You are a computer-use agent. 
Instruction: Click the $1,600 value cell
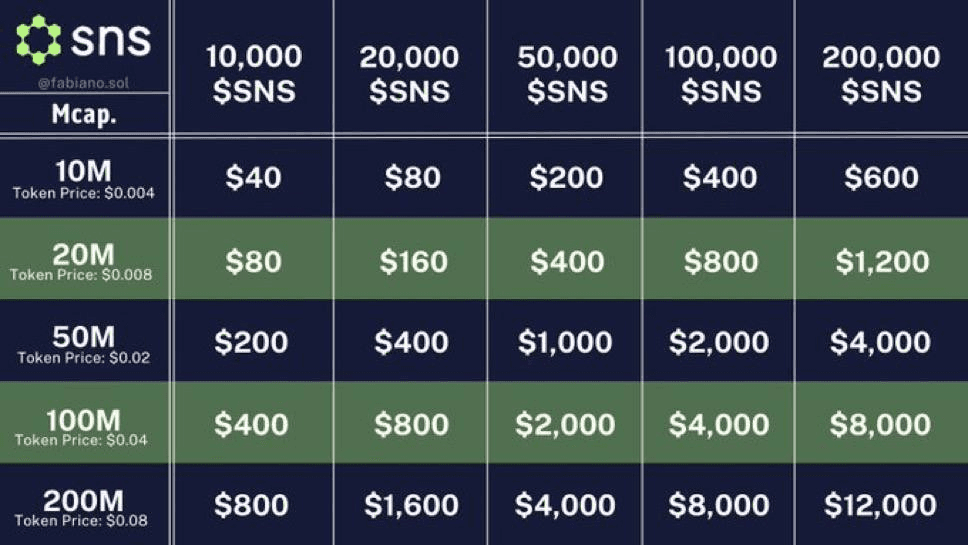411,505
